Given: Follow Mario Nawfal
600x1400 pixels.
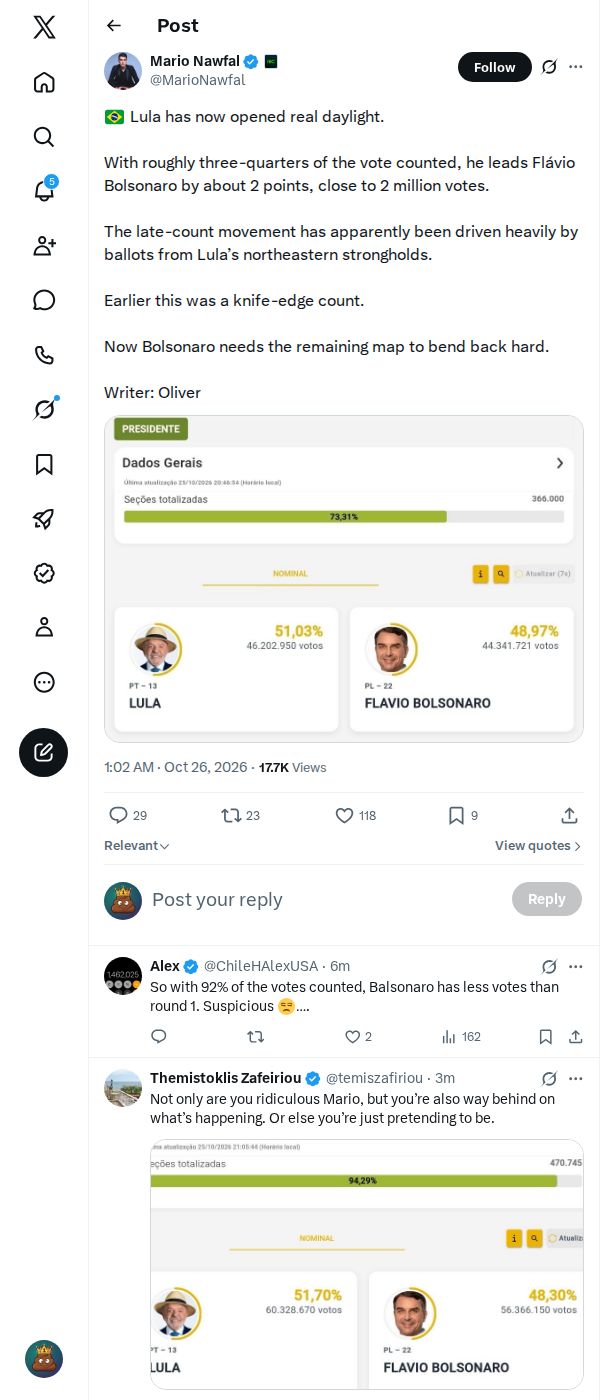Looking at the screenshot, I should (x=495, y=67).
